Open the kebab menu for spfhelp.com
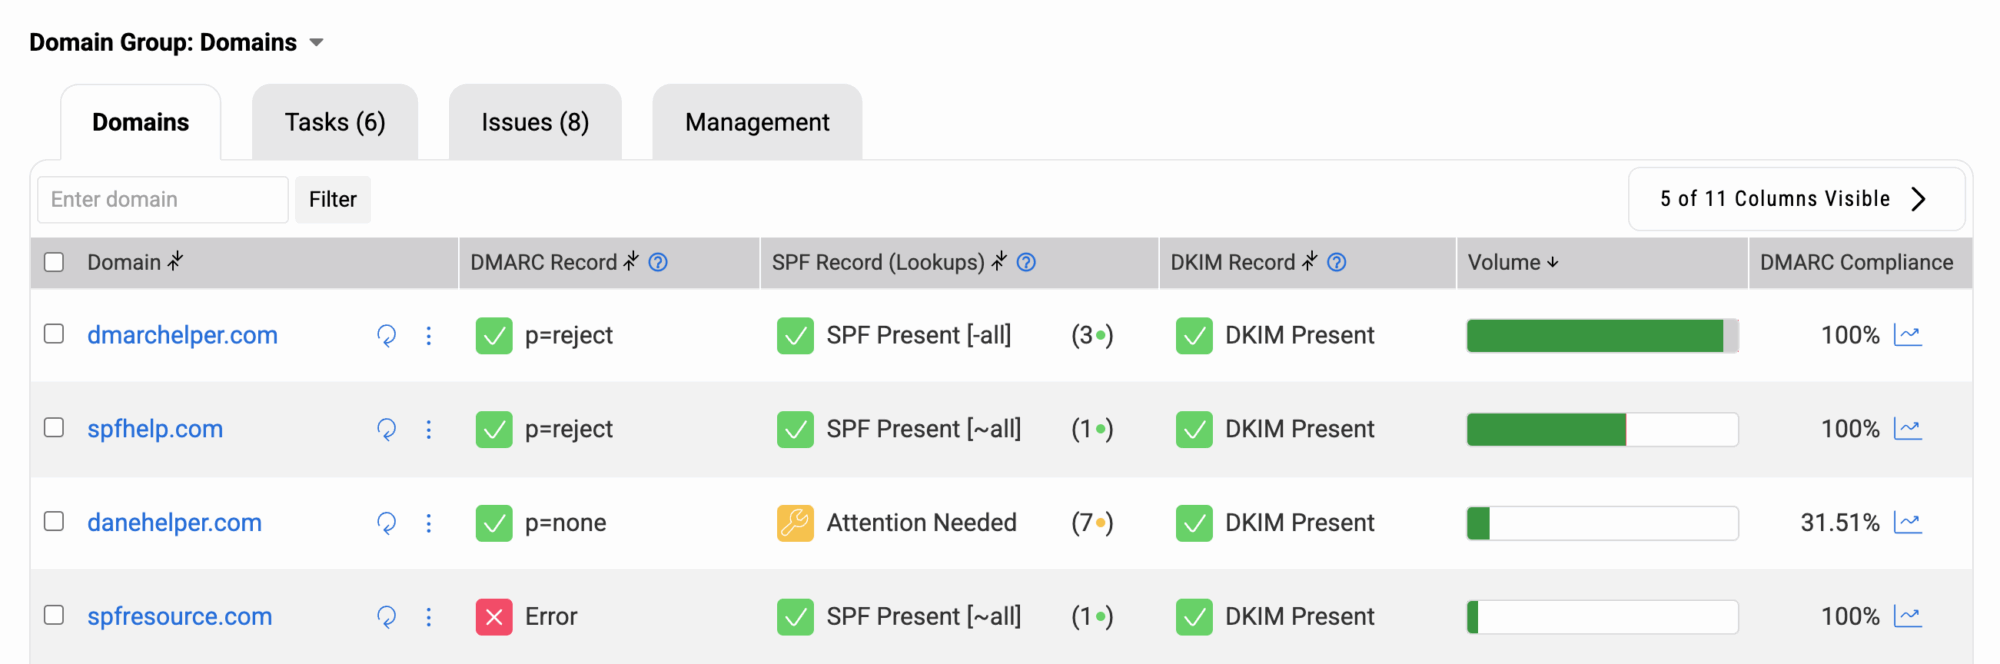The width and height of the screenshot is (2000, 664). (x=429, y=429)
